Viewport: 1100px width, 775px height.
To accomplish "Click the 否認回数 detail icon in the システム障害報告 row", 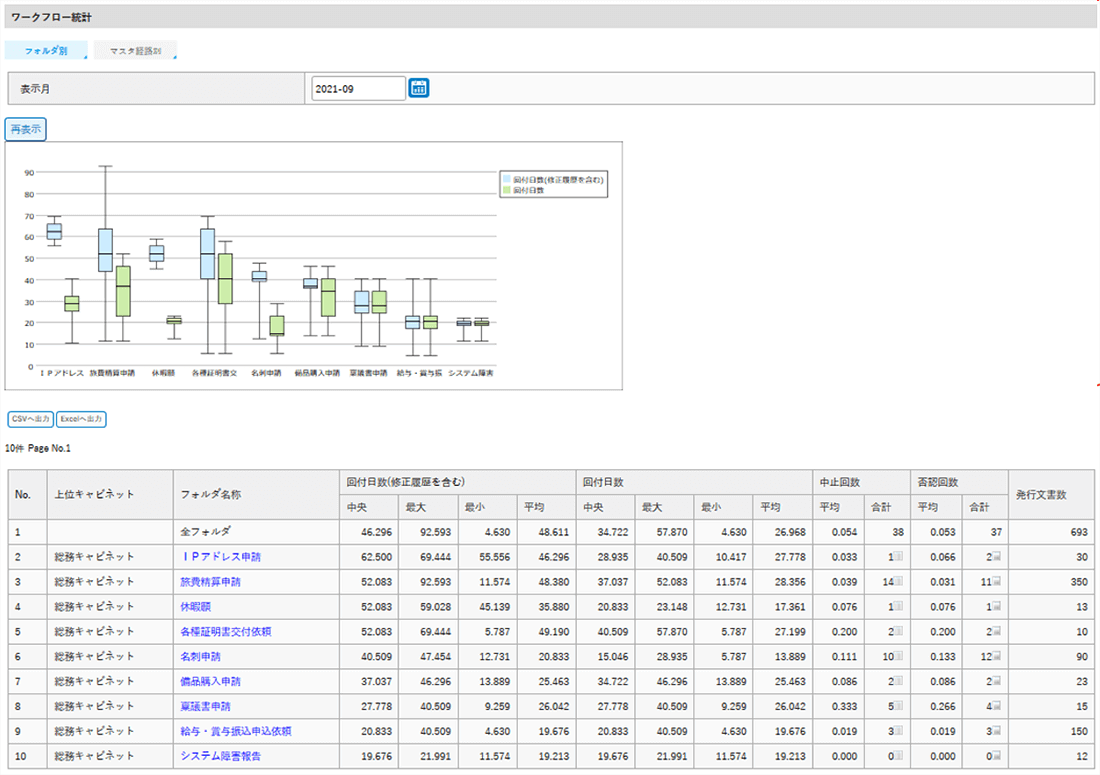I will pos(996,756).
